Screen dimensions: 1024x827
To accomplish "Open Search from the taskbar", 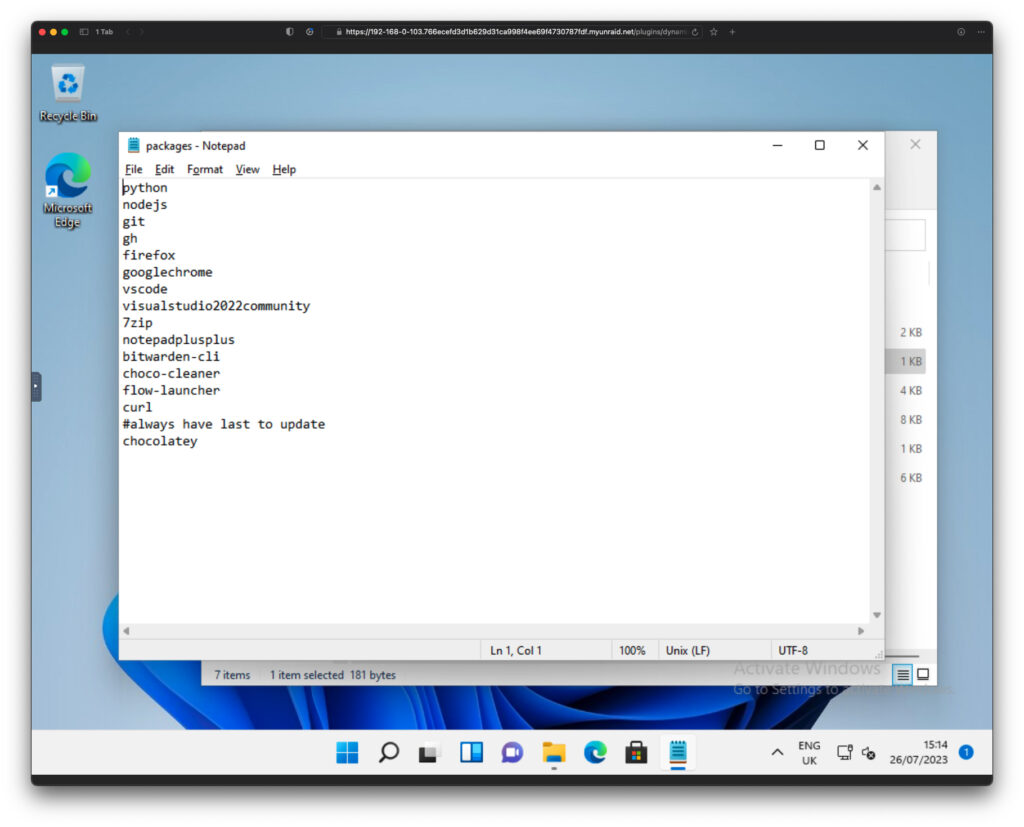I will click(389, 753).
